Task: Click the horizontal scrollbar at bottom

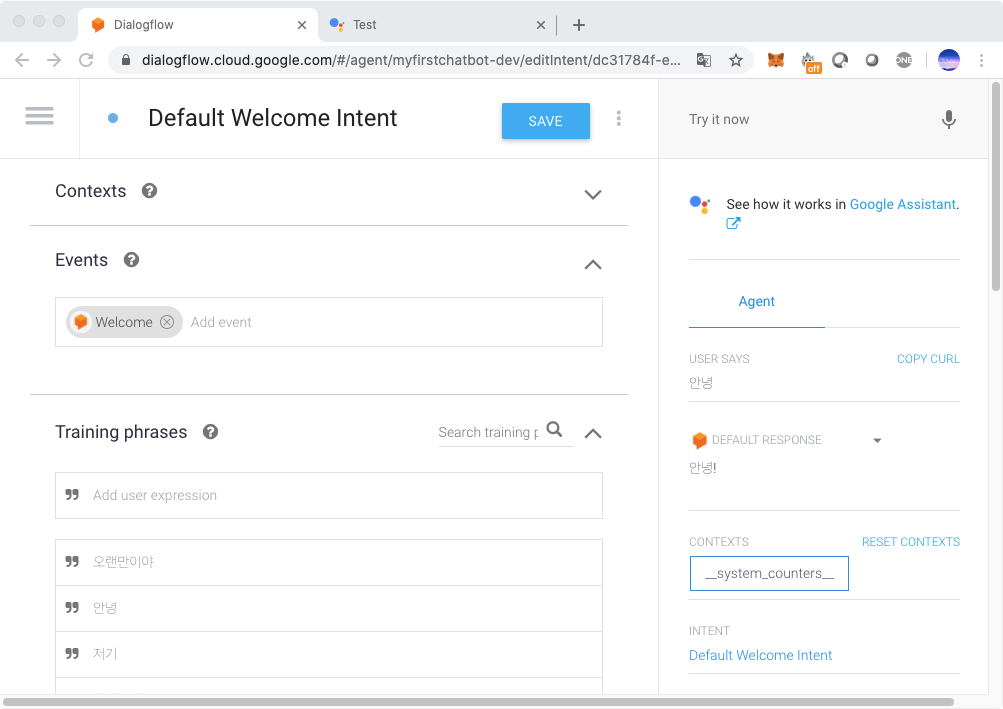Action: (x=478, y=702)
